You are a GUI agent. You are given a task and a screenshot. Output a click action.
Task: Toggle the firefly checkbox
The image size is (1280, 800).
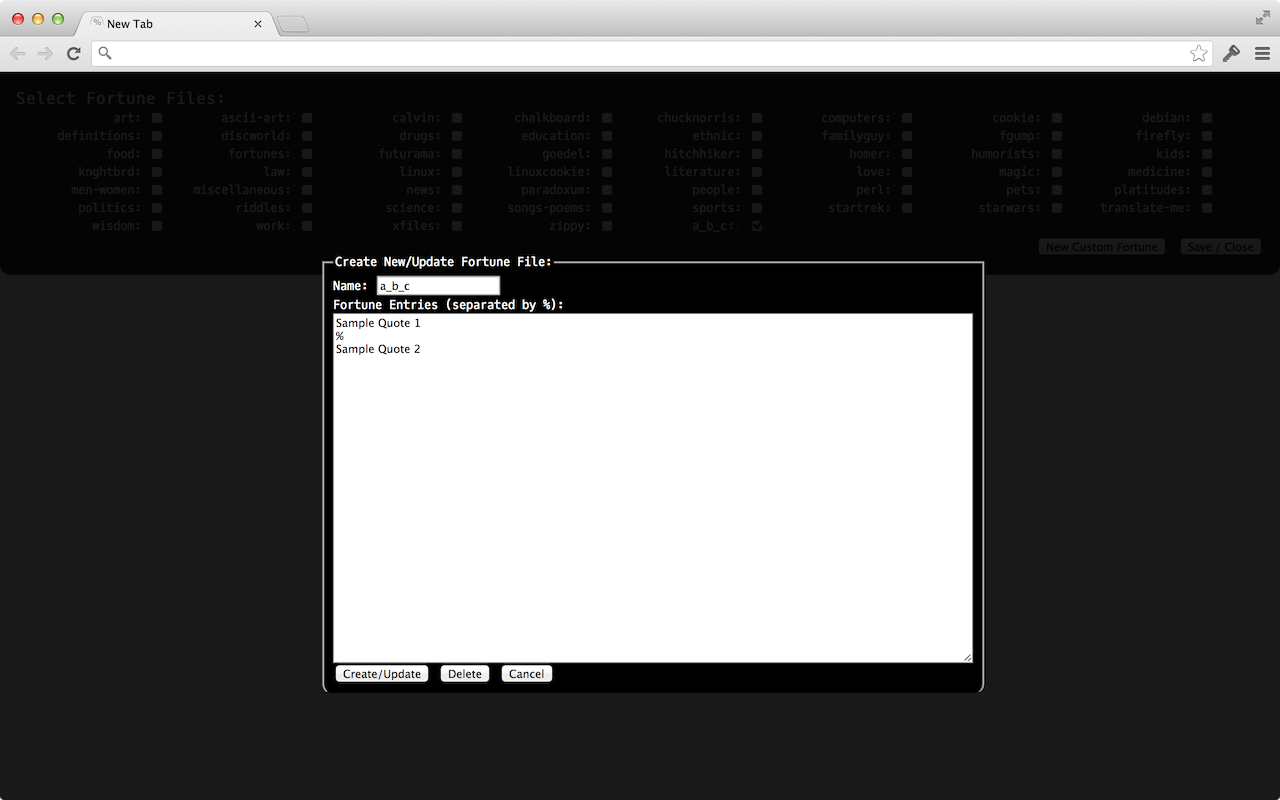click(1207, 136)
